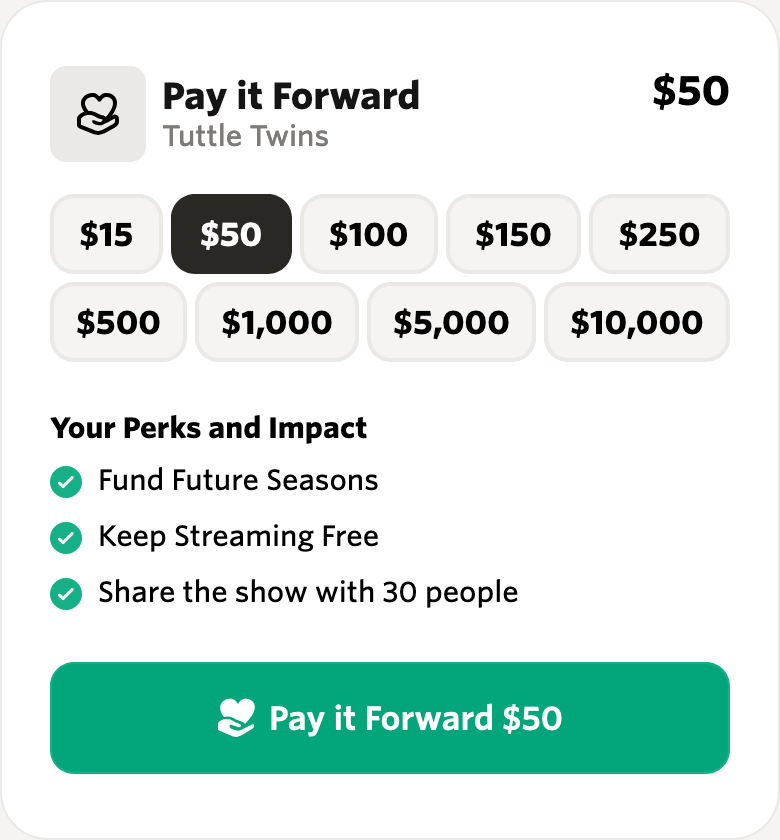Click the heart-in-hand icon beside the title
Viewport: 780px width, 840px height.
coord(98,114)
